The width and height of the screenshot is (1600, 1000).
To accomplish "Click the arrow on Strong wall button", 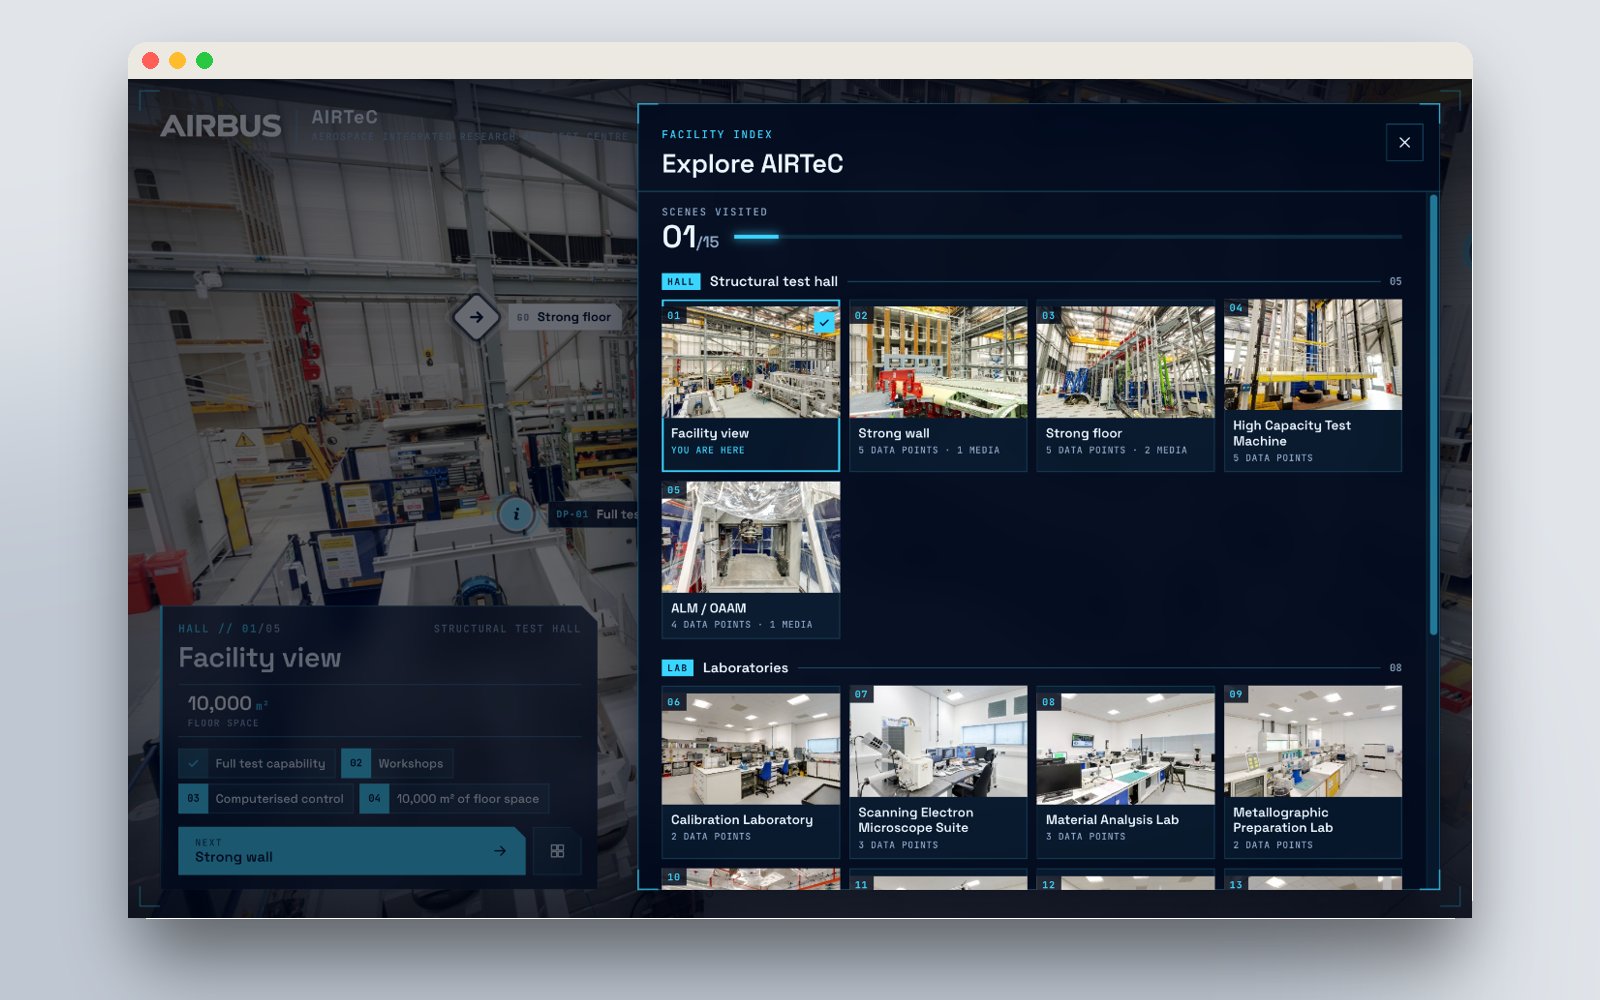I will 500,851.
